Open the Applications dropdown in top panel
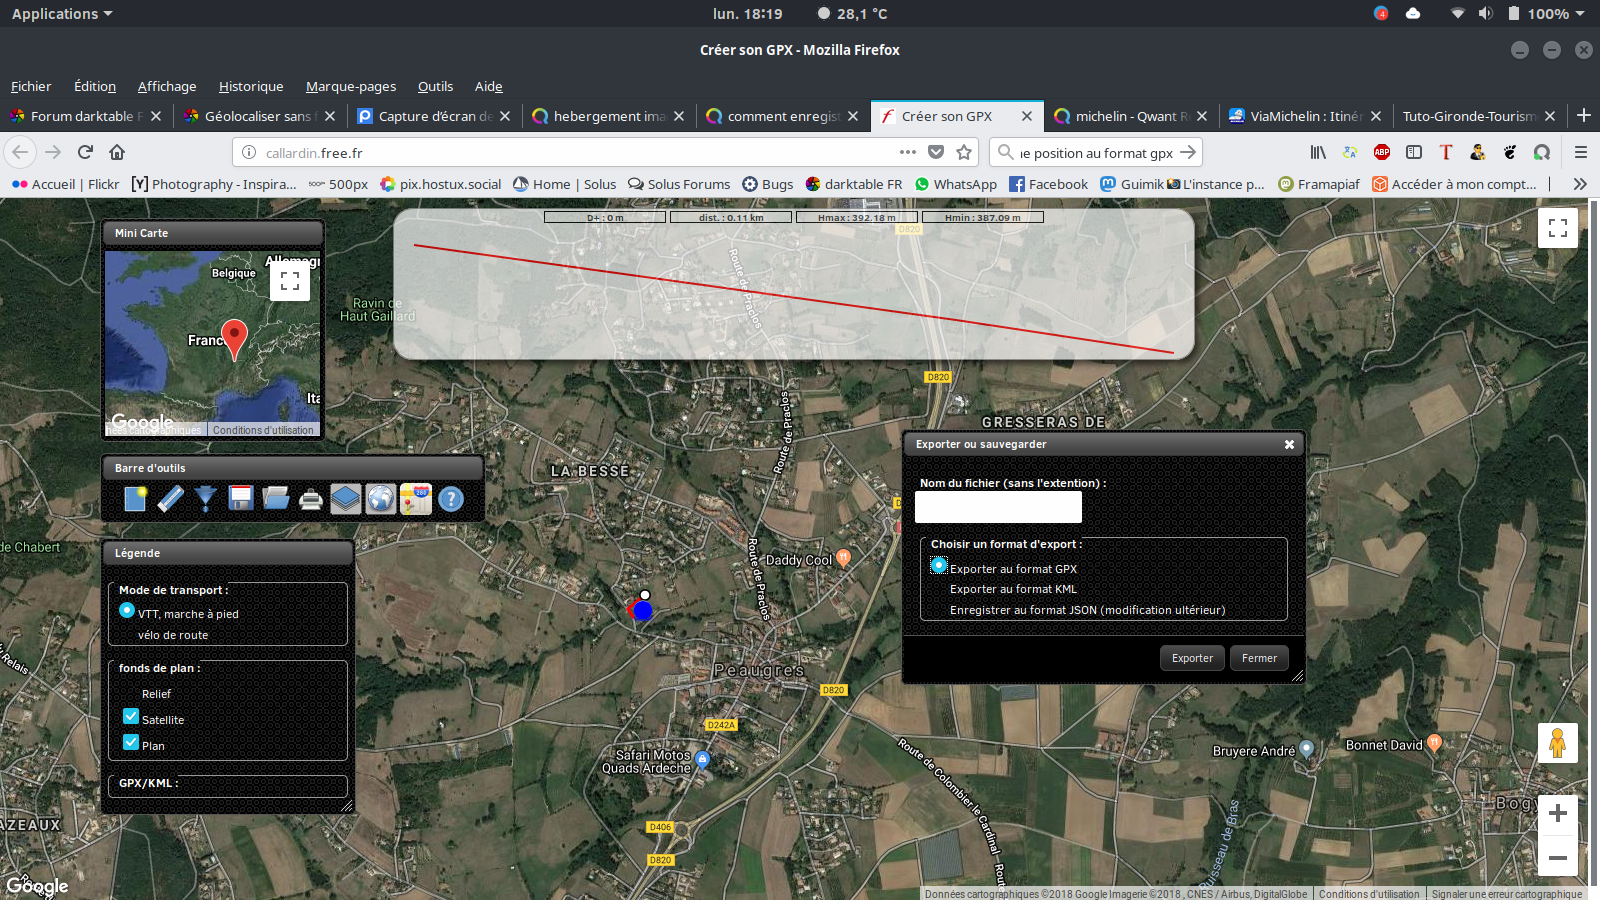This screenshot has width=1600, height=900. pyautogui.click(x=62, y=14)
